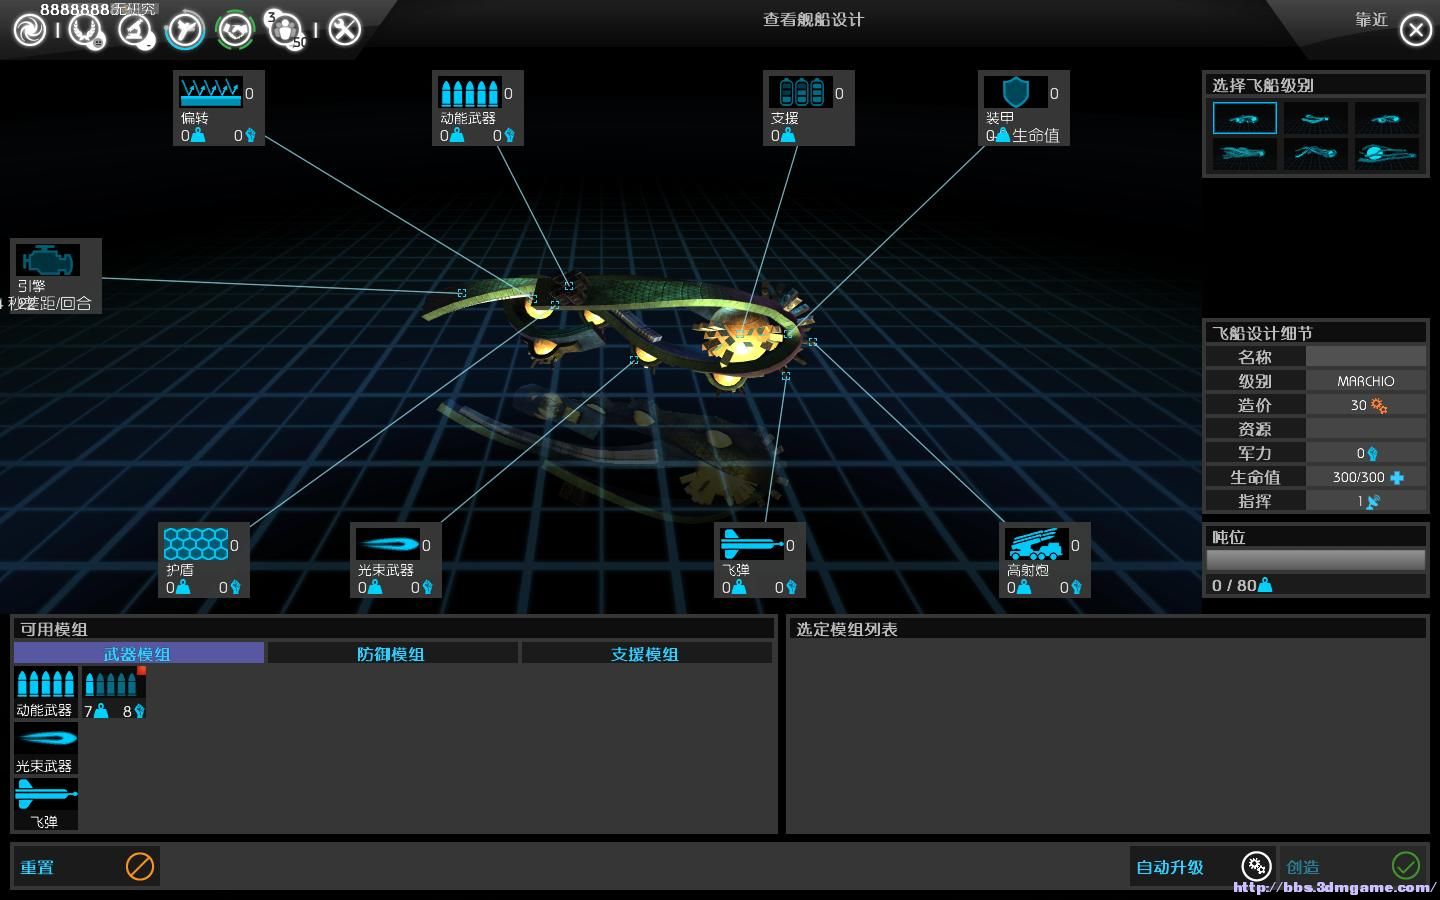Add kinetic module costing 7 tonnage
Viewport: 1440px width, 900px height.
(x=113, y=692)
